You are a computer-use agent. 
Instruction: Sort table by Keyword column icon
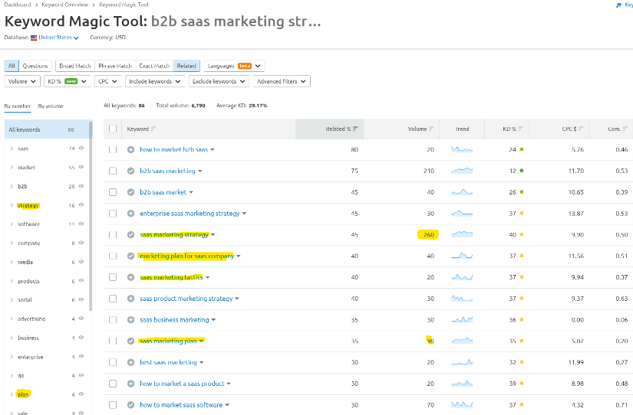[x=153, y=129]
